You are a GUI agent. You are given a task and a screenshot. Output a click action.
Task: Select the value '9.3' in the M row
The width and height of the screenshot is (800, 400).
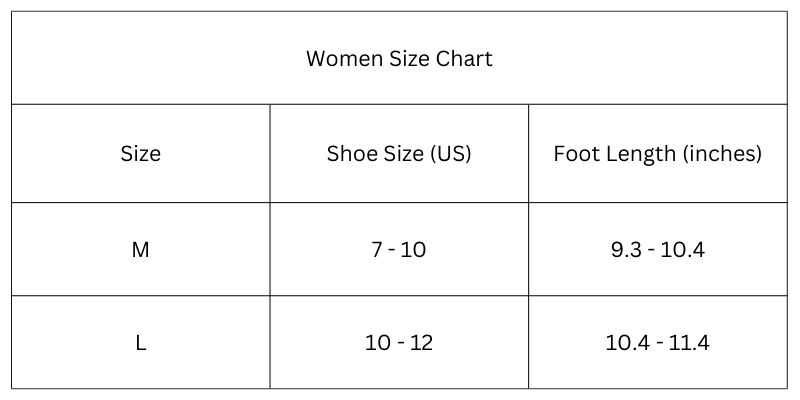626,250
